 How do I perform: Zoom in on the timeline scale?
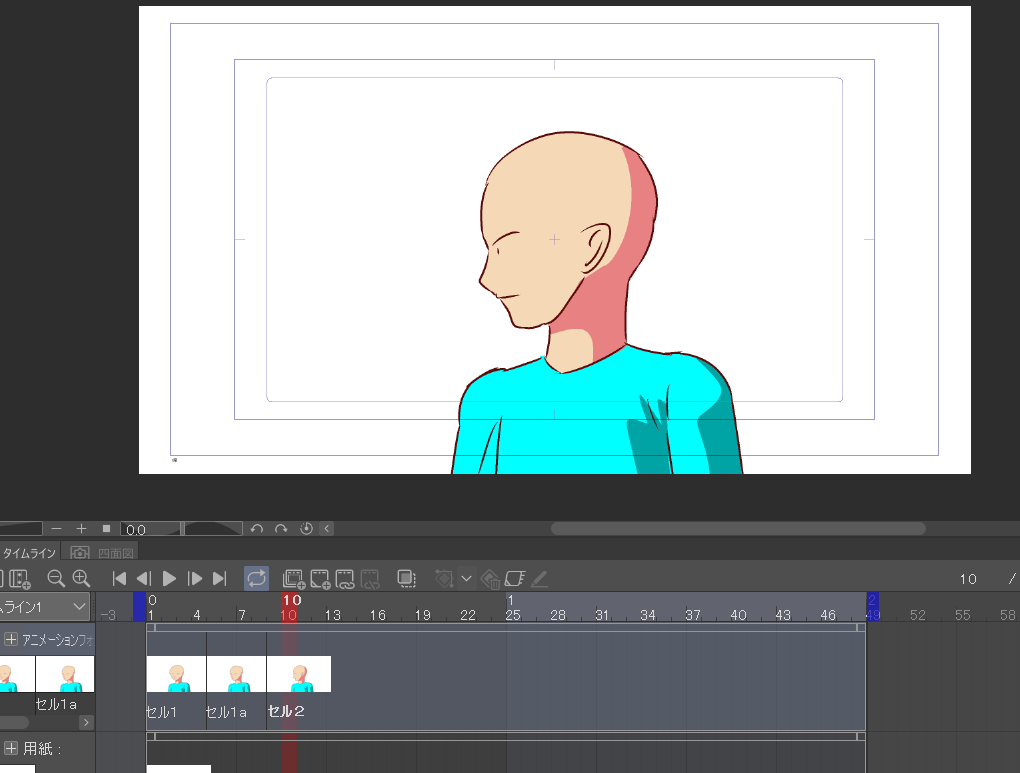81,578
